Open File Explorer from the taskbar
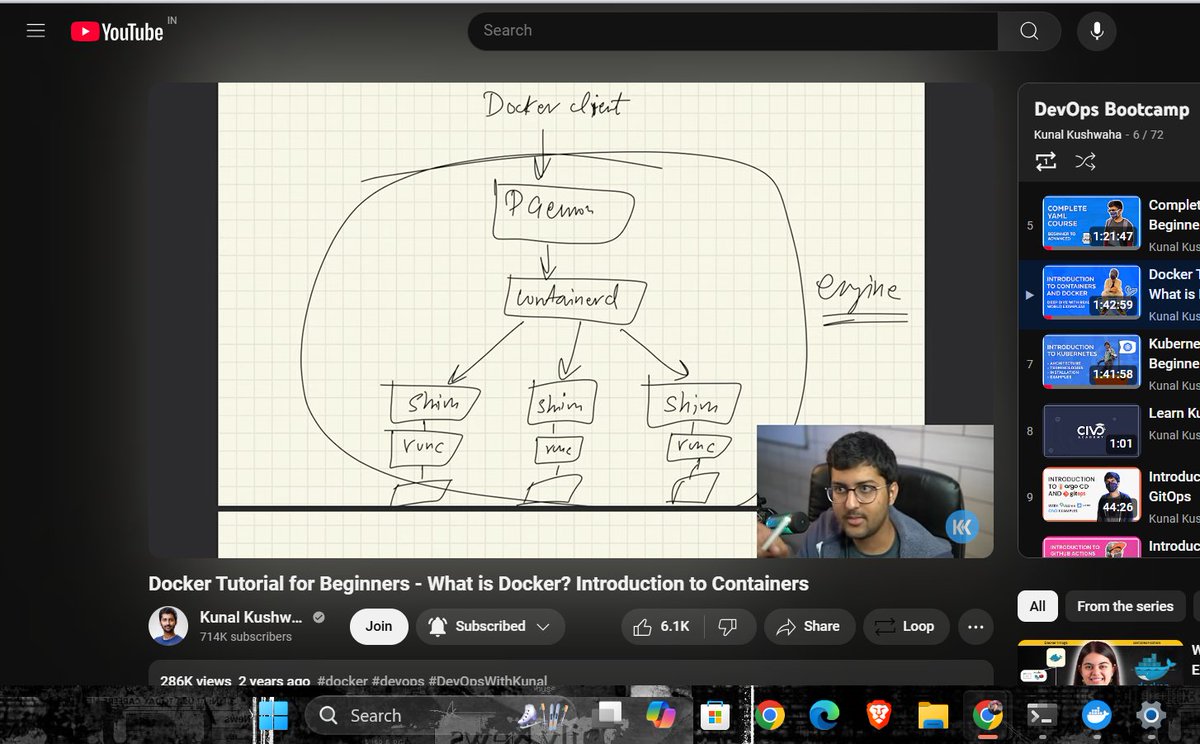 [x=932, y=715]
